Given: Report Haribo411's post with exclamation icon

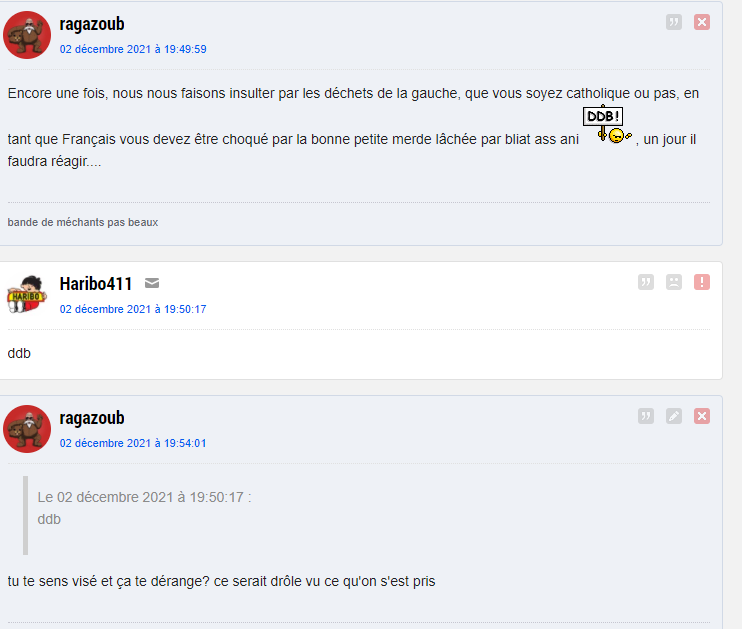Looking at the screenshot, I should [x=702, y=282].
